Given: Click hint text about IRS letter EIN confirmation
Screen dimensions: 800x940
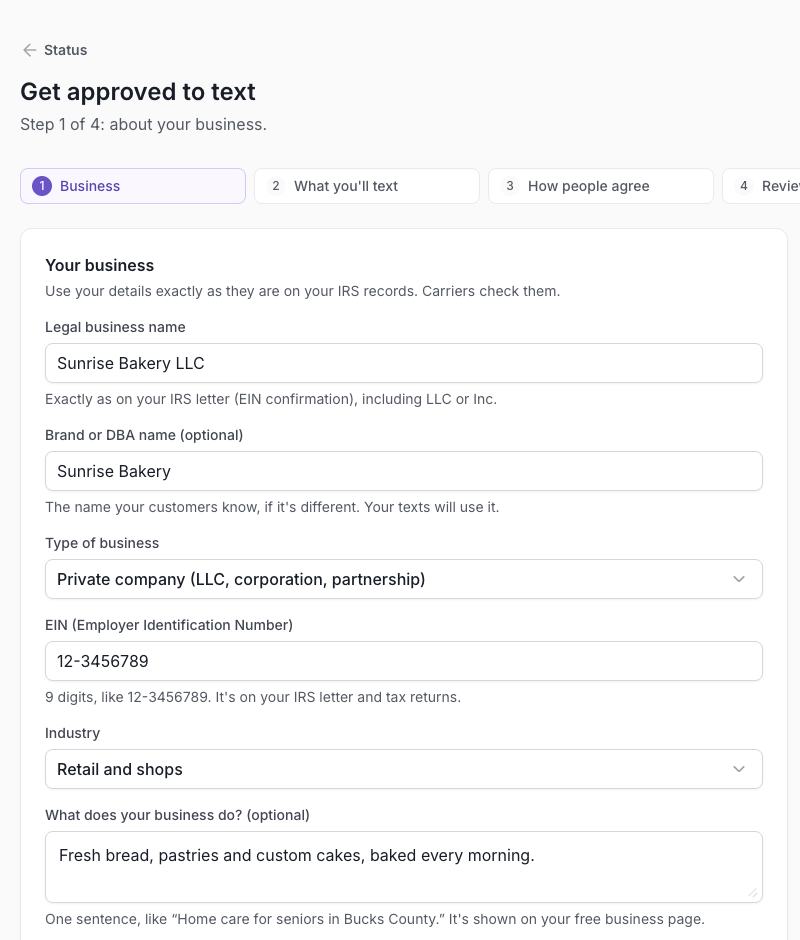Looking at the screenshot, I should [271, 399].
